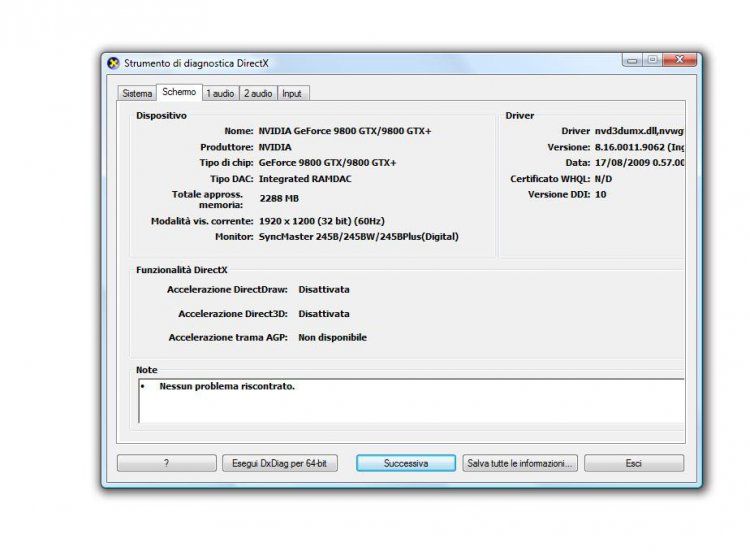The height and width of the screenshot is (552, 750).
Task: Click 'Integrated RAMDAC' value
Action: tap(305, 179)
